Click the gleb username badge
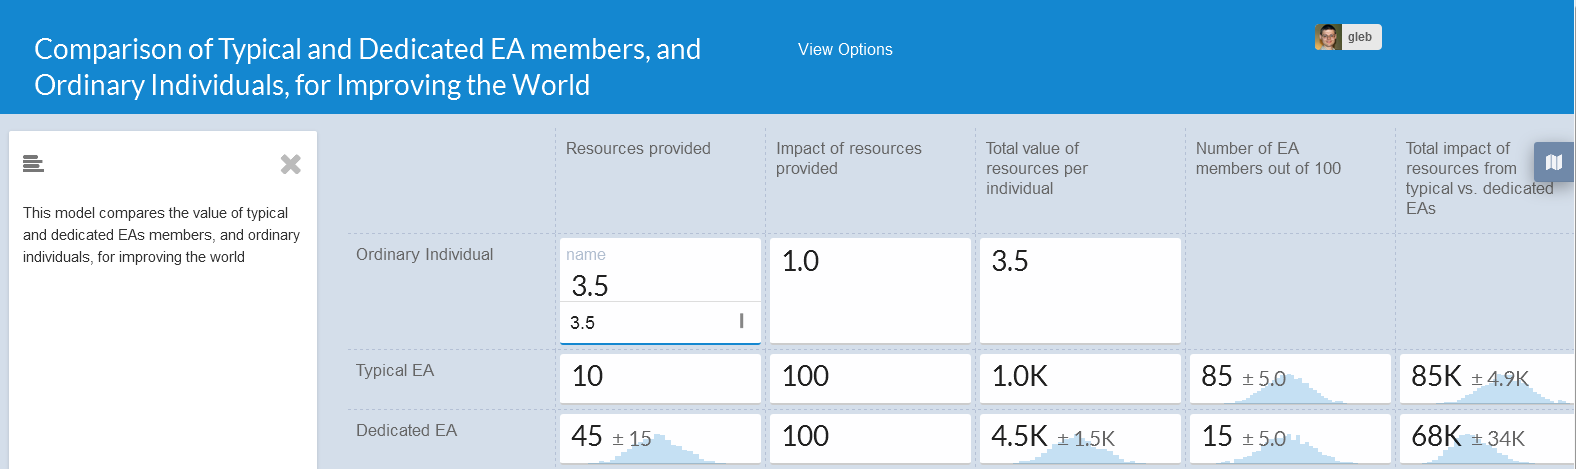This screenshot has width=1576, height=469. tap(1360, 37)
